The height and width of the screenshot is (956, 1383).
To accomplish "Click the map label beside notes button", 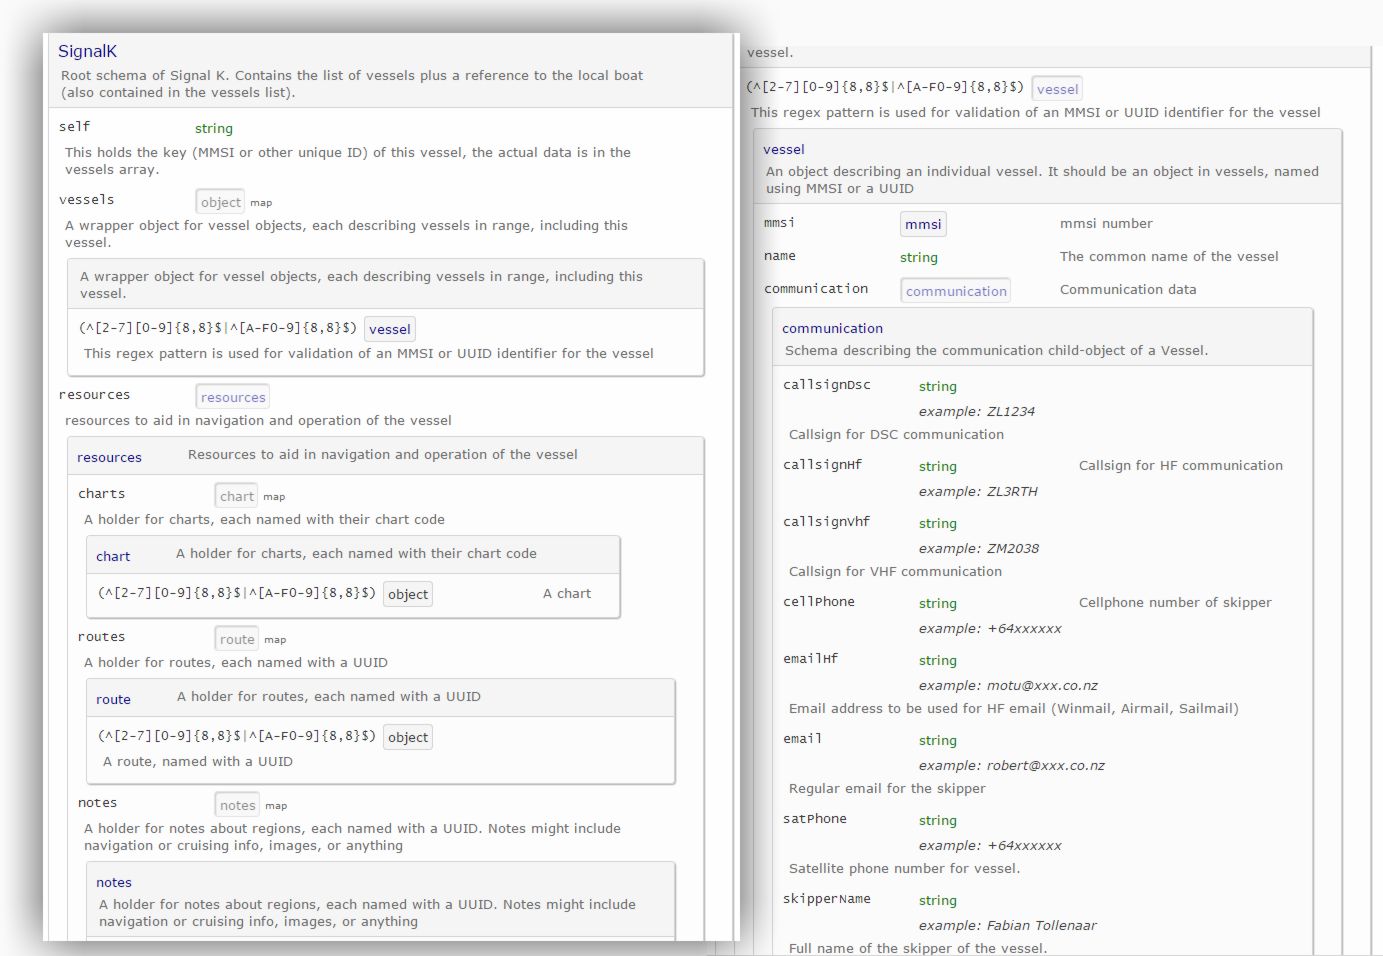I will pos(276,806).
